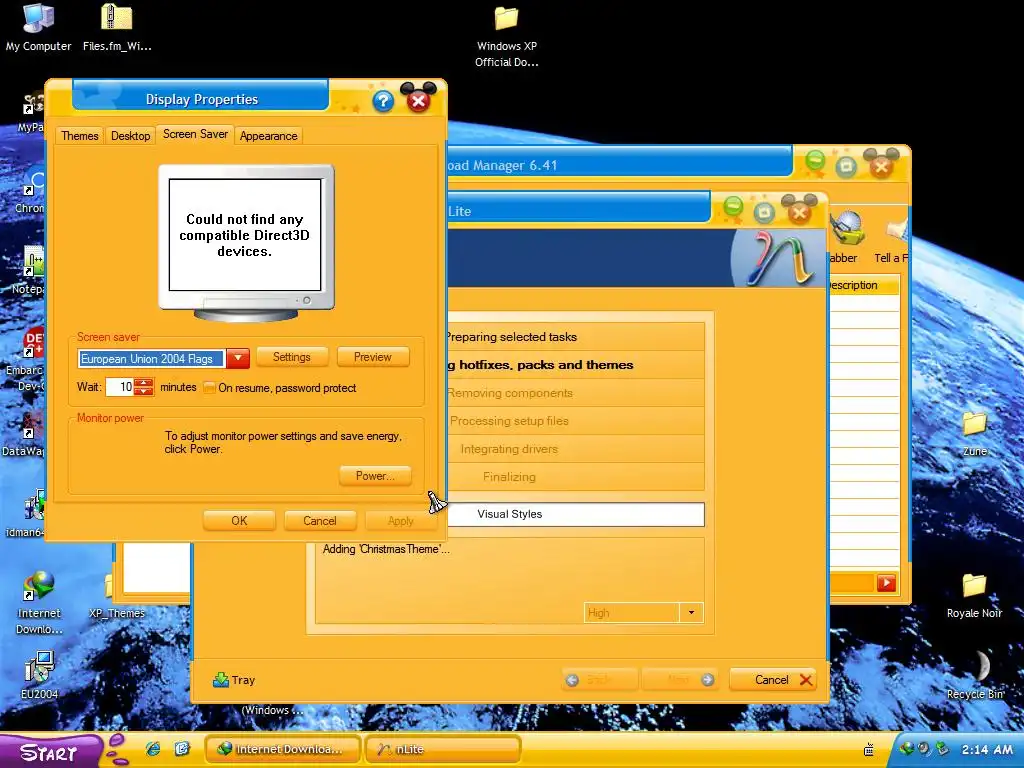Minimize the nLite window with green button
The height and width of the screenshot is (768, 1024).
pyautogui.click(x=733, y=209)
